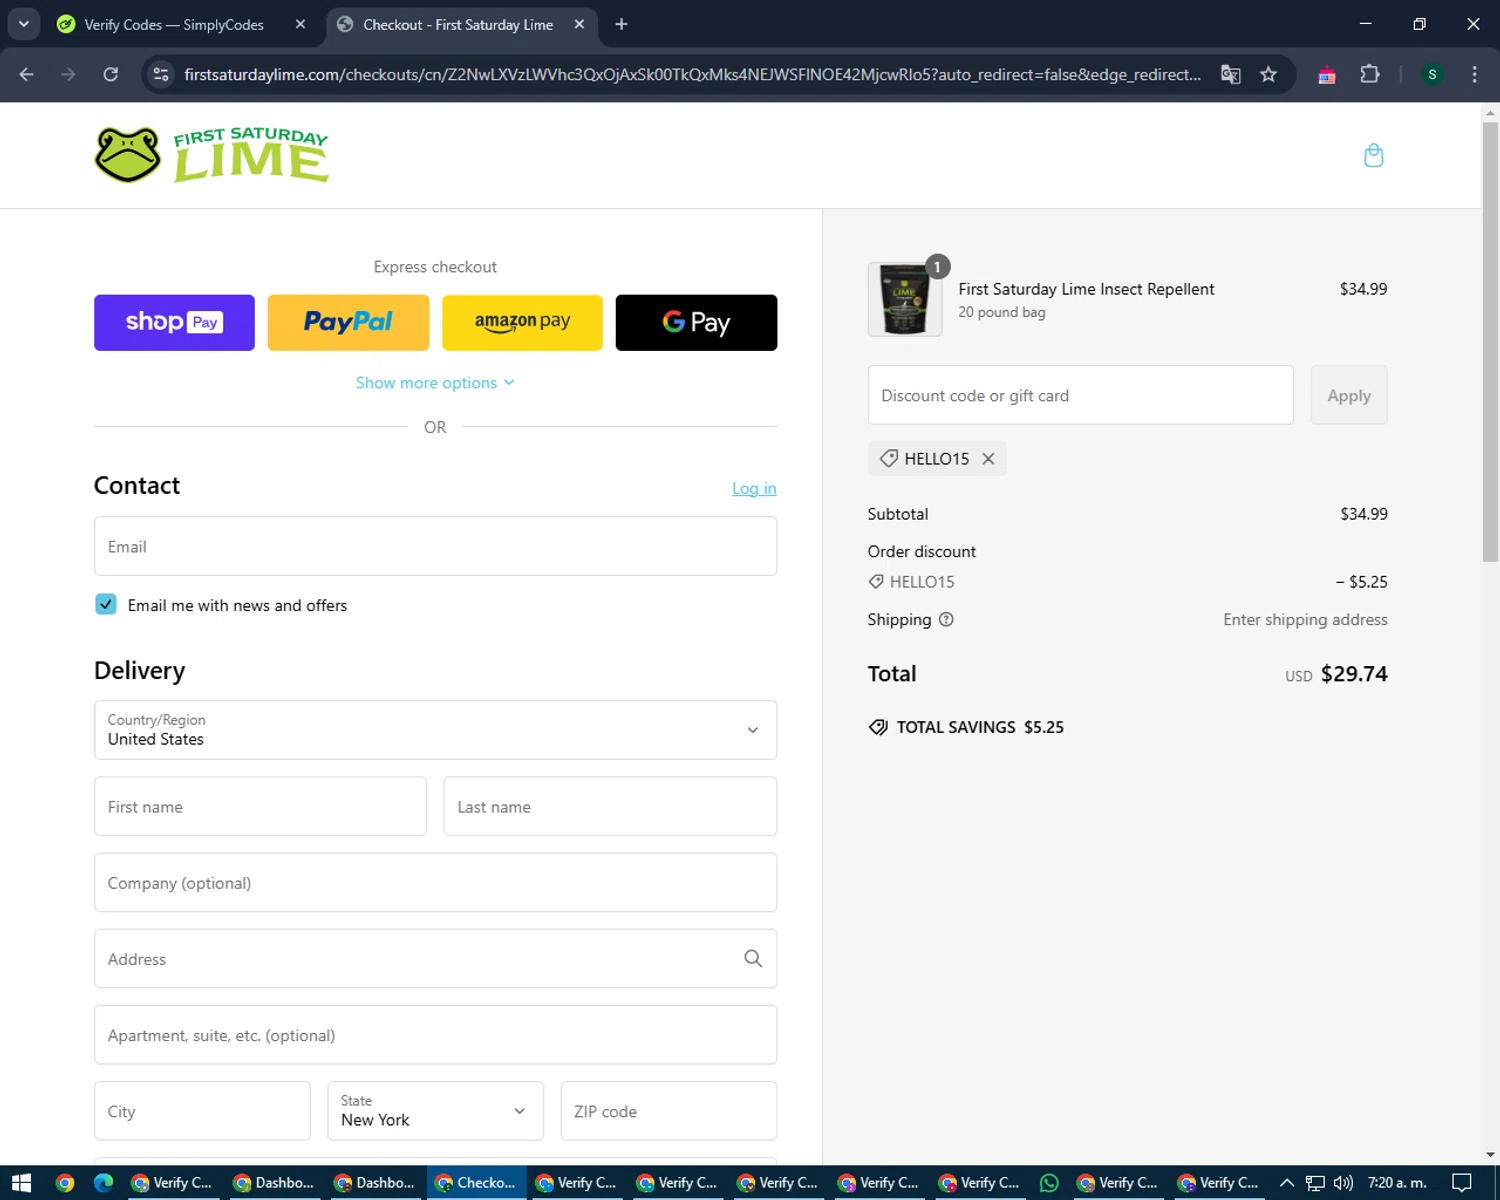Click the taskbar clock 7:20 a. m.
The image size is (1500, 1200).
point(1397,1183)
